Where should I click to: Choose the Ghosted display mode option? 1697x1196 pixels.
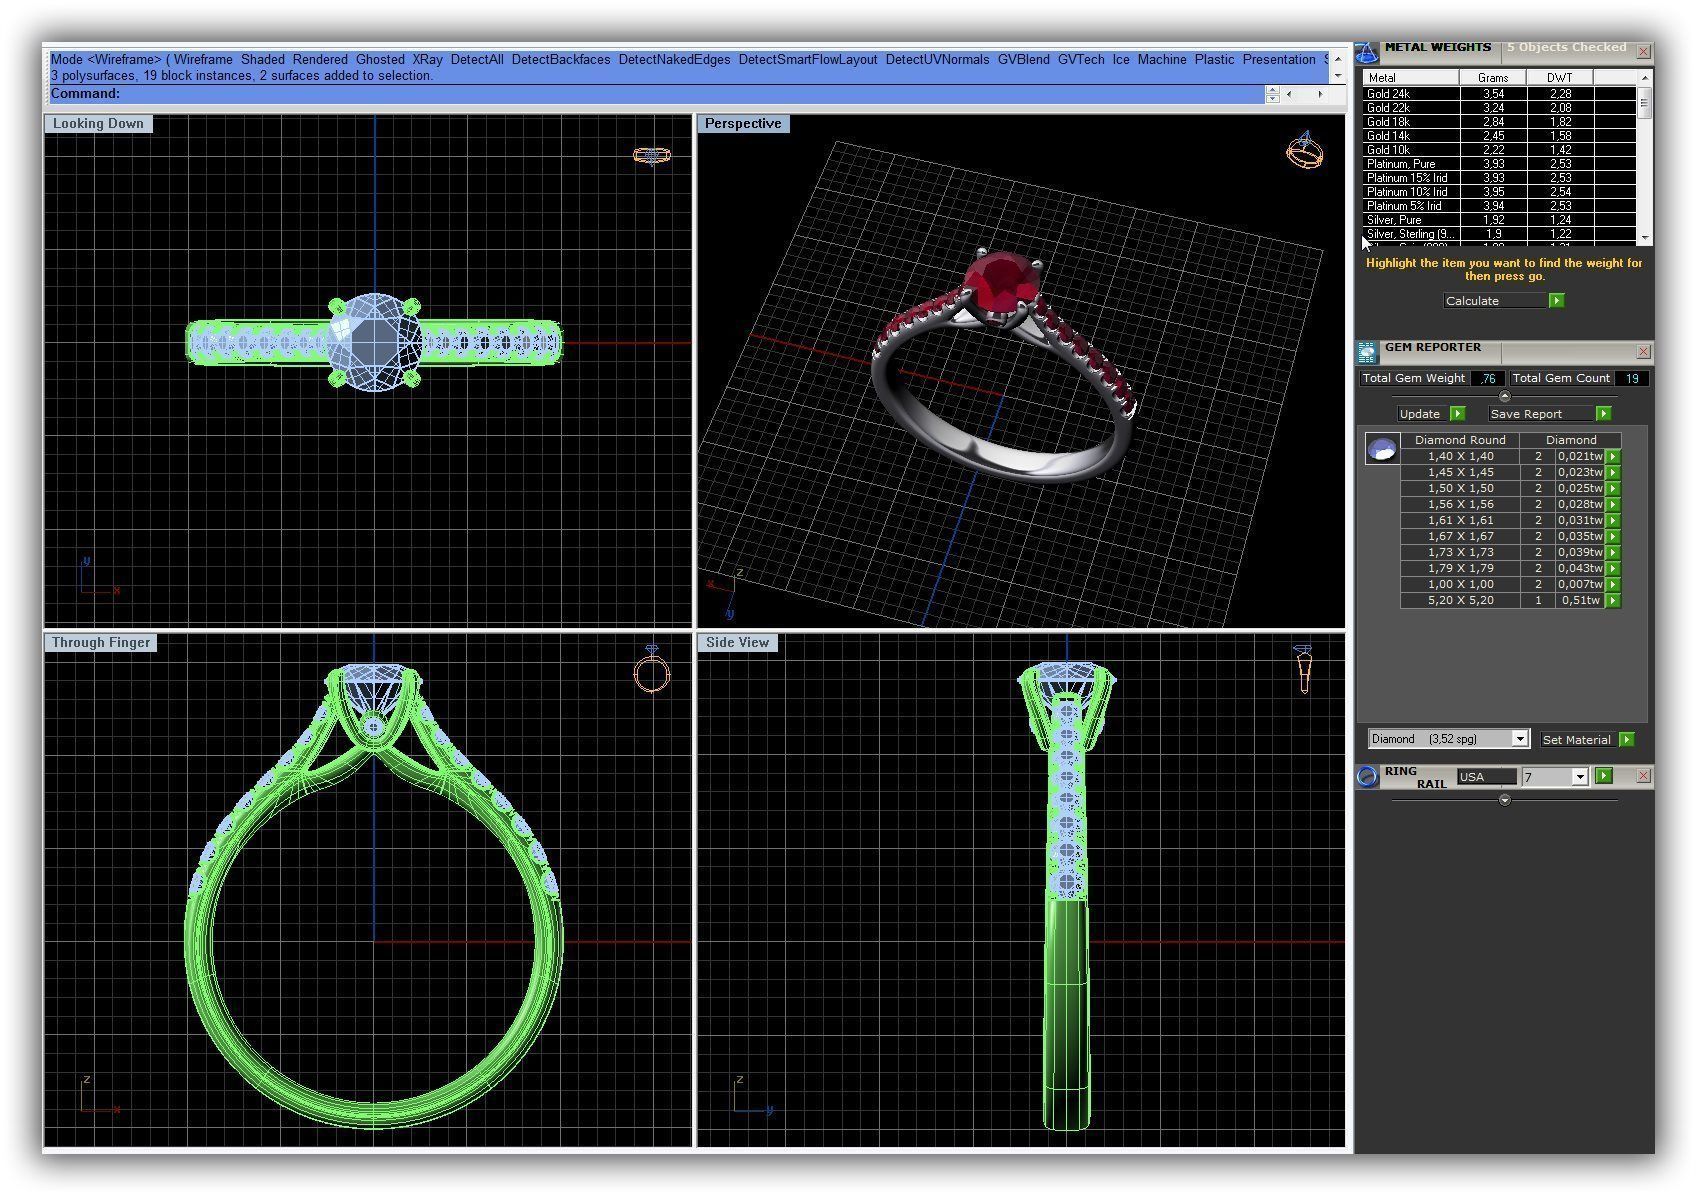[380, 60]
